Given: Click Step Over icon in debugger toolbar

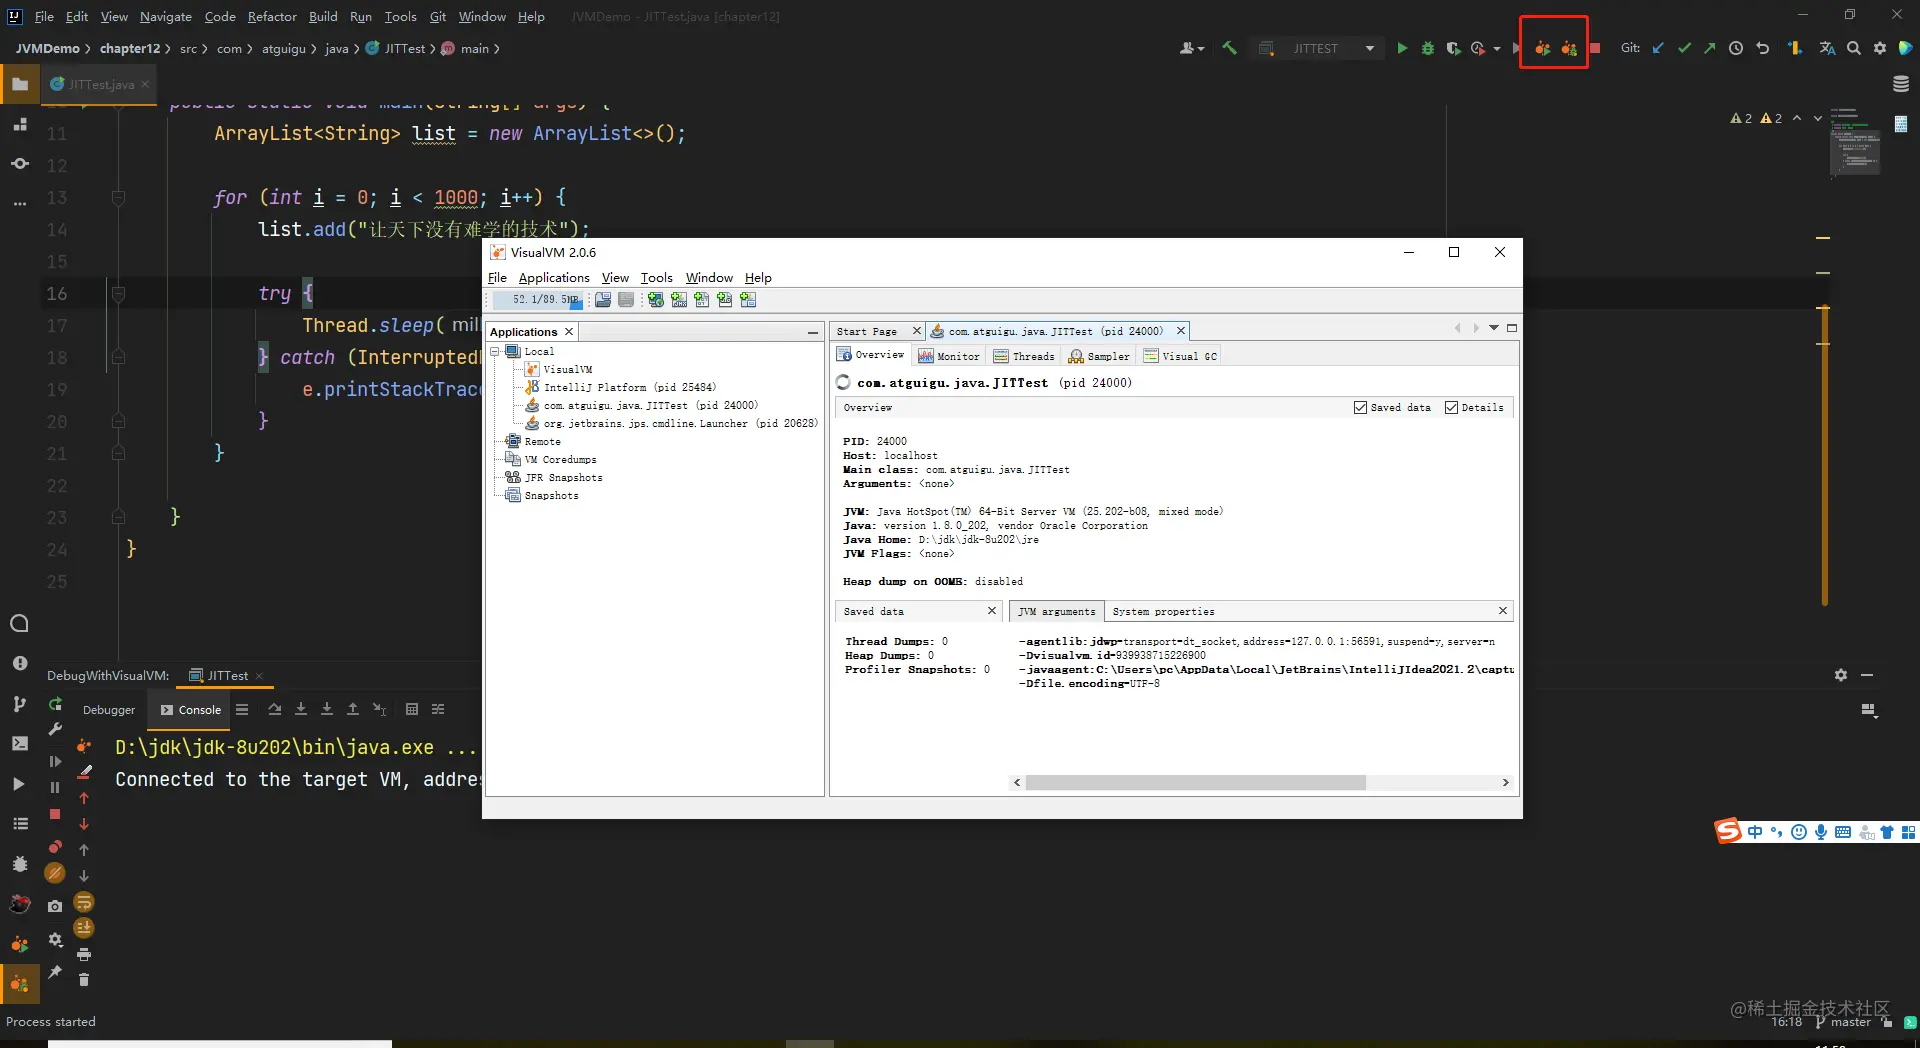Looking at the screenshot, I should [x=275, y=709].
